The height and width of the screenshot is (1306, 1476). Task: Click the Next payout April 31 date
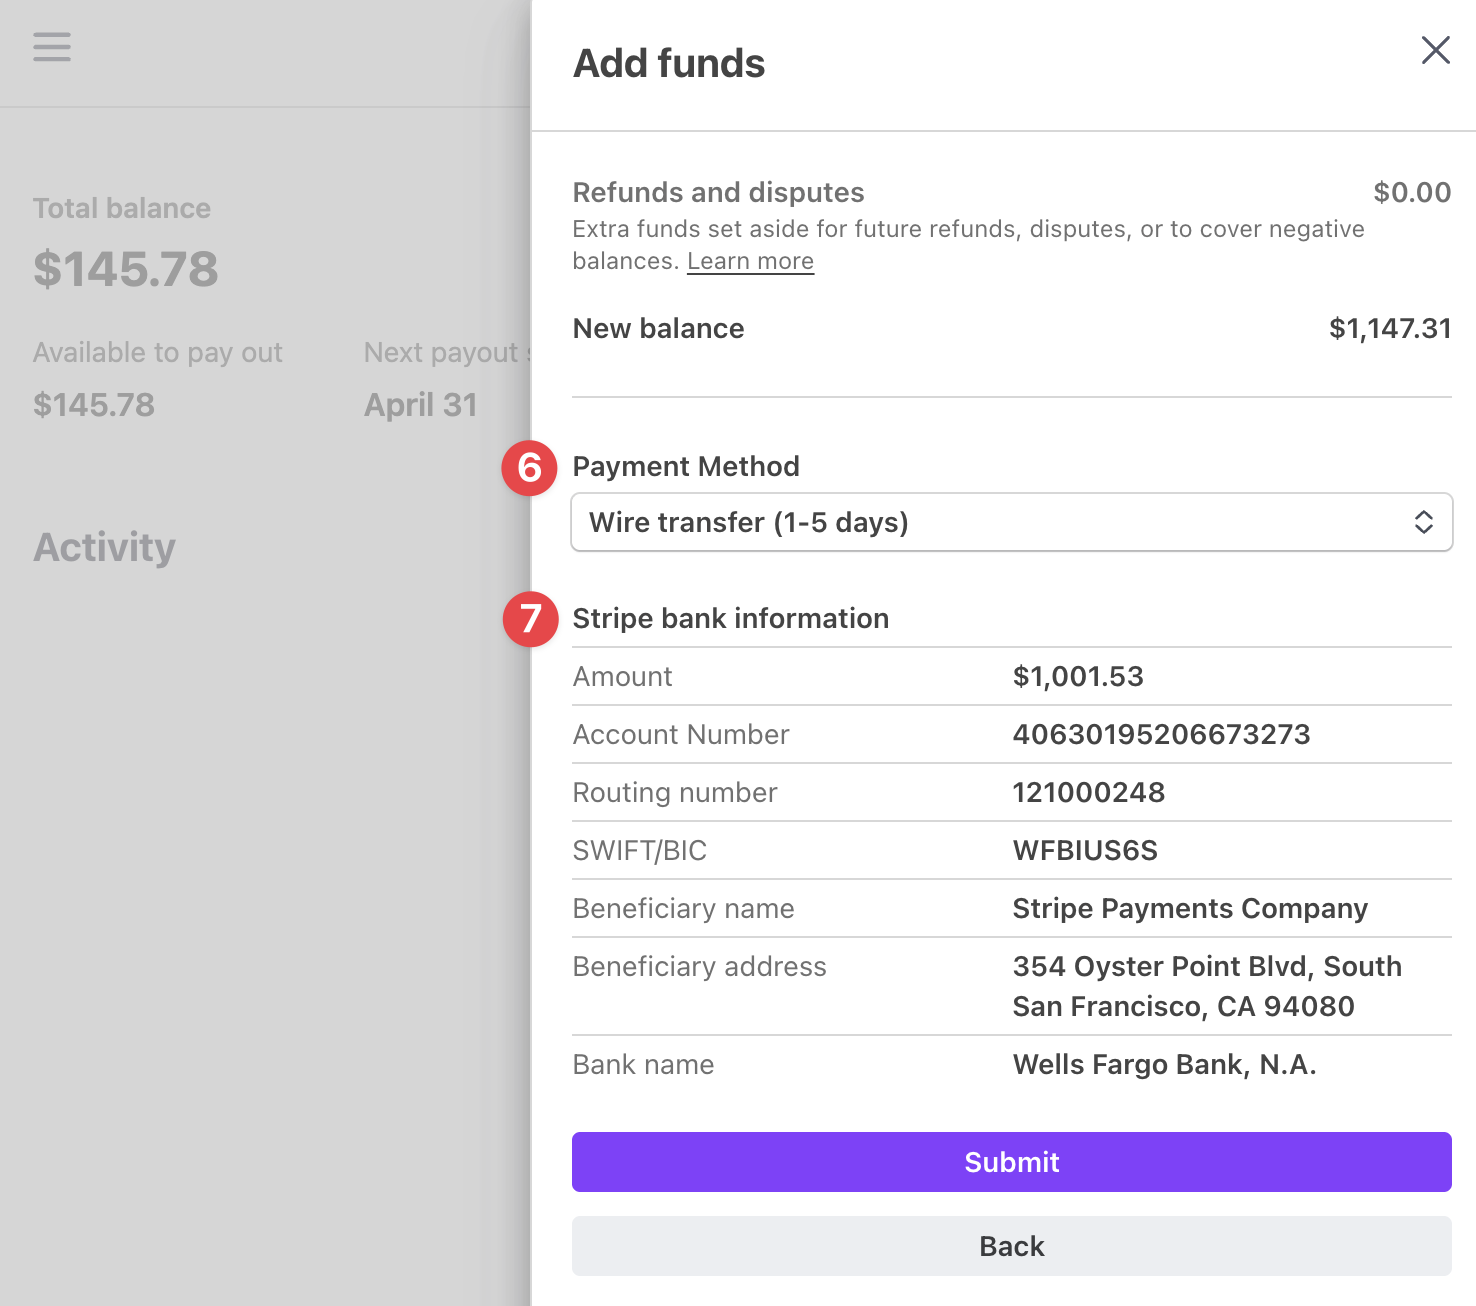coord(421,405)
